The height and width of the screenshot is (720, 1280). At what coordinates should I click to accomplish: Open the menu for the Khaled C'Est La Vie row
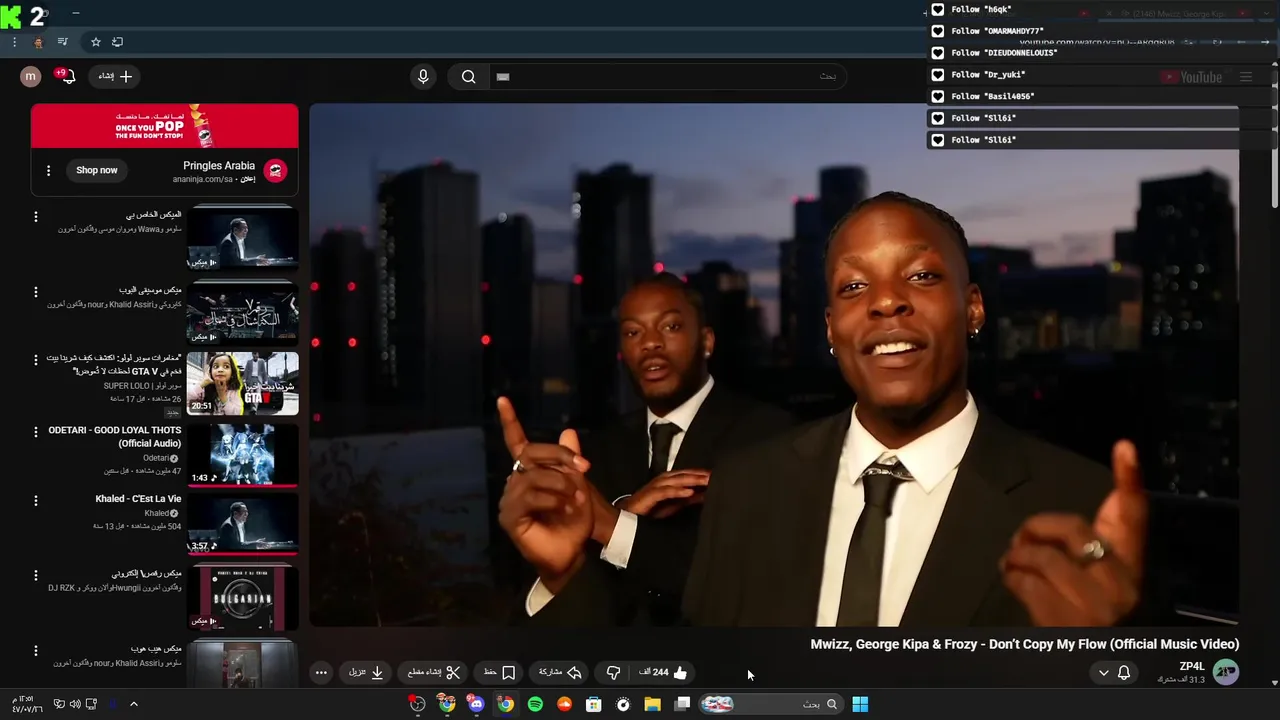36,500
